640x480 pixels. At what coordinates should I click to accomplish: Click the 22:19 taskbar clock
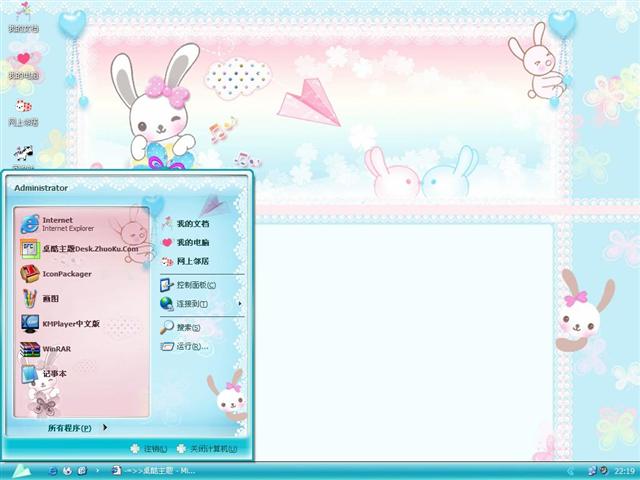pyautogui.click(x=624, y=471)
